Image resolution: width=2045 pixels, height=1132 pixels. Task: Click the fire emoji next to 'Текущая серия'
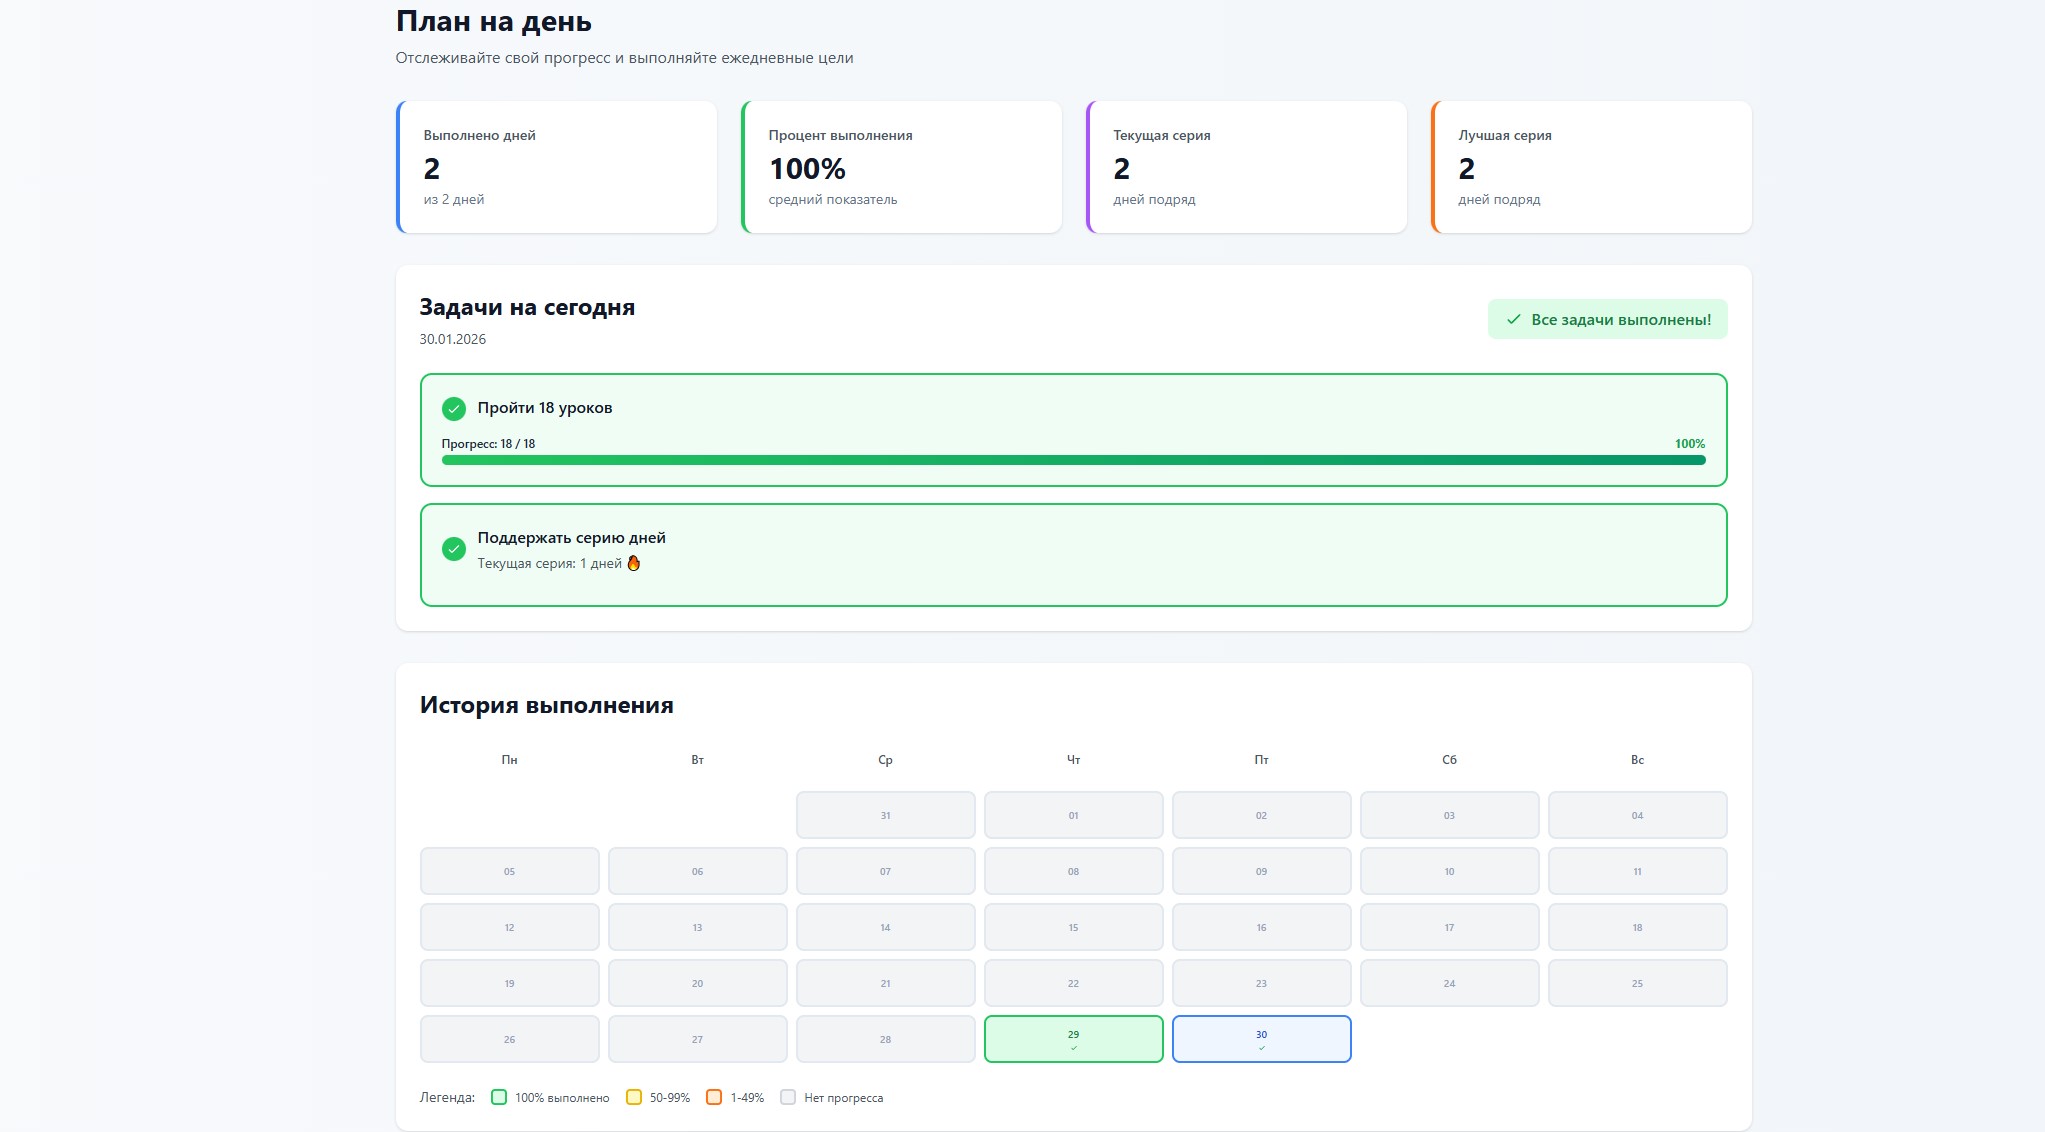(633, 563)
